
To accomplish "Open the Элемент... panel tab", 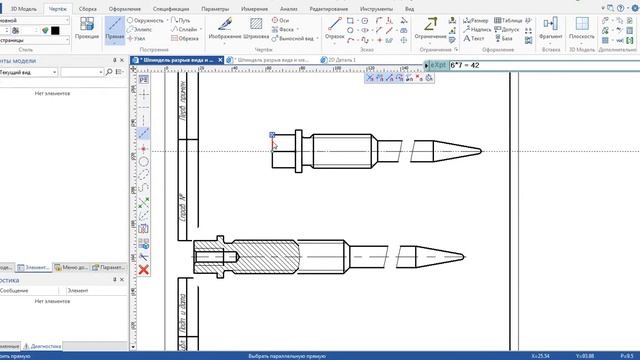I will (33, 267).
